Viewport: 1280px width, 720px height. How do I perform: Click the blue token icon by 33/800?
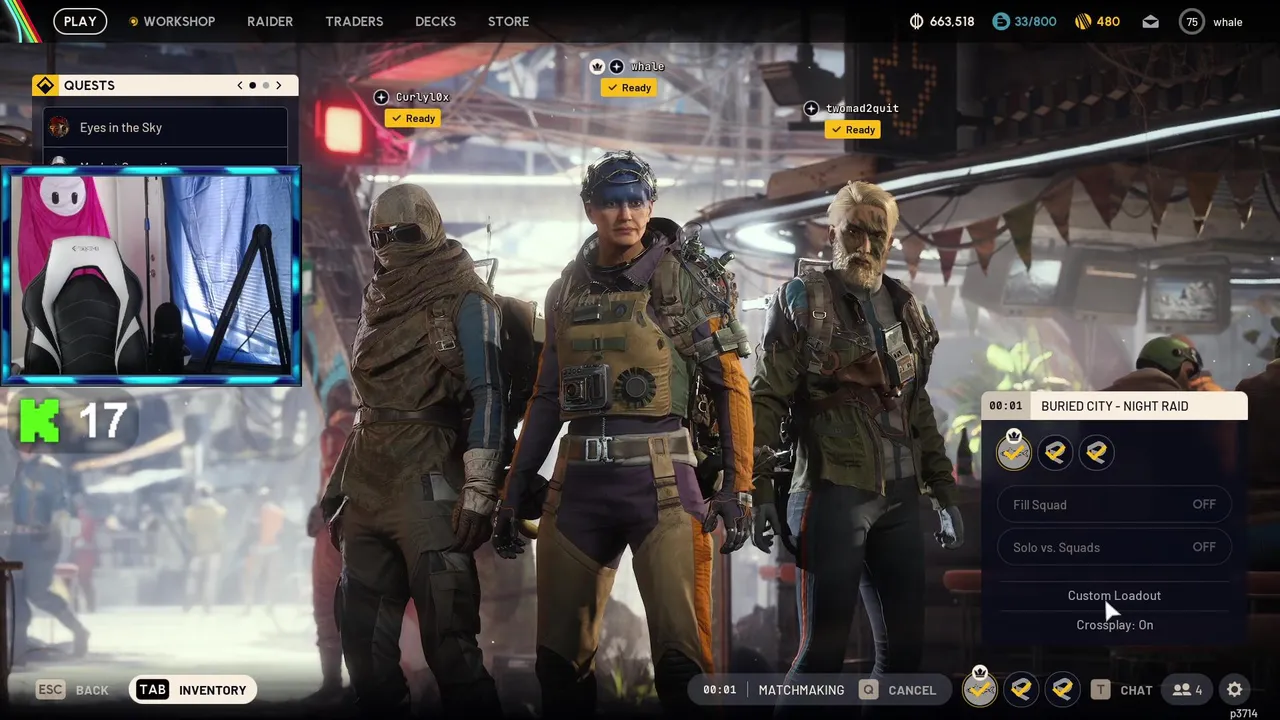(1001, 21)
